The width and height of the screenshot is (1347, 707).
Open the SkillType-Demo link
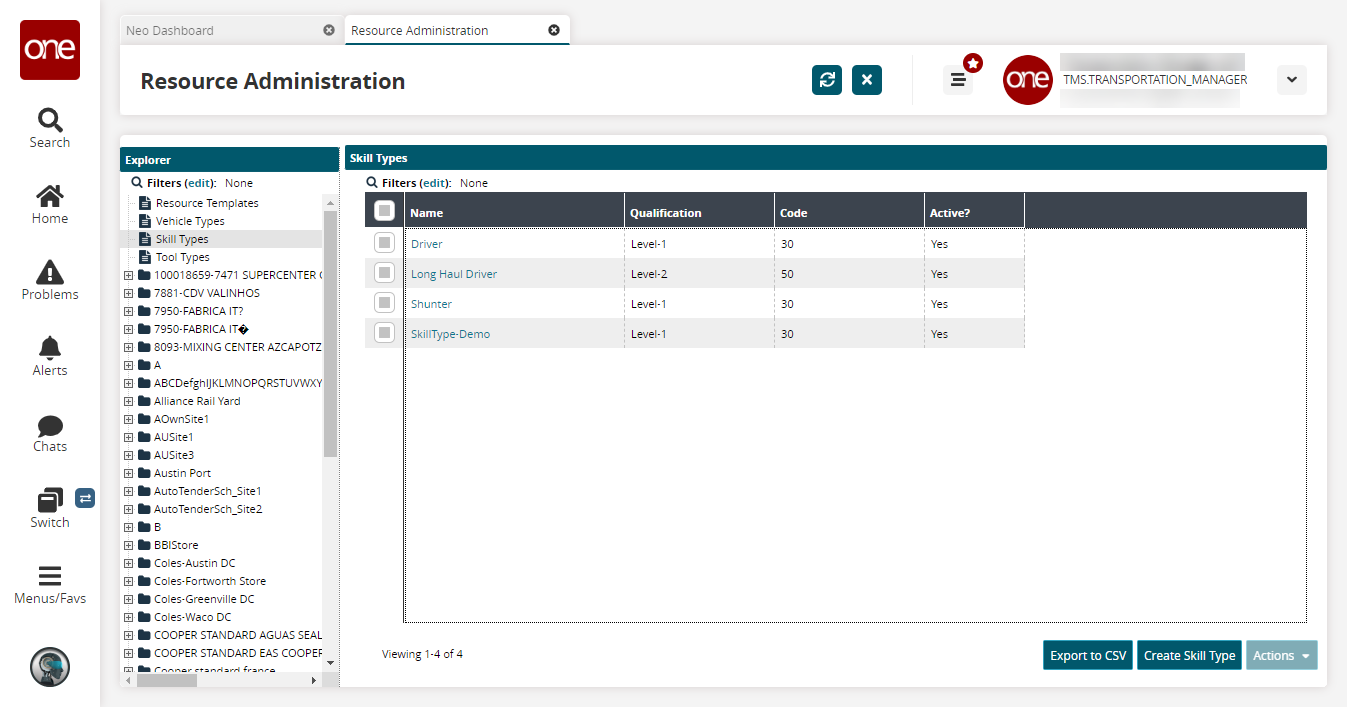[x=450, y=334]
